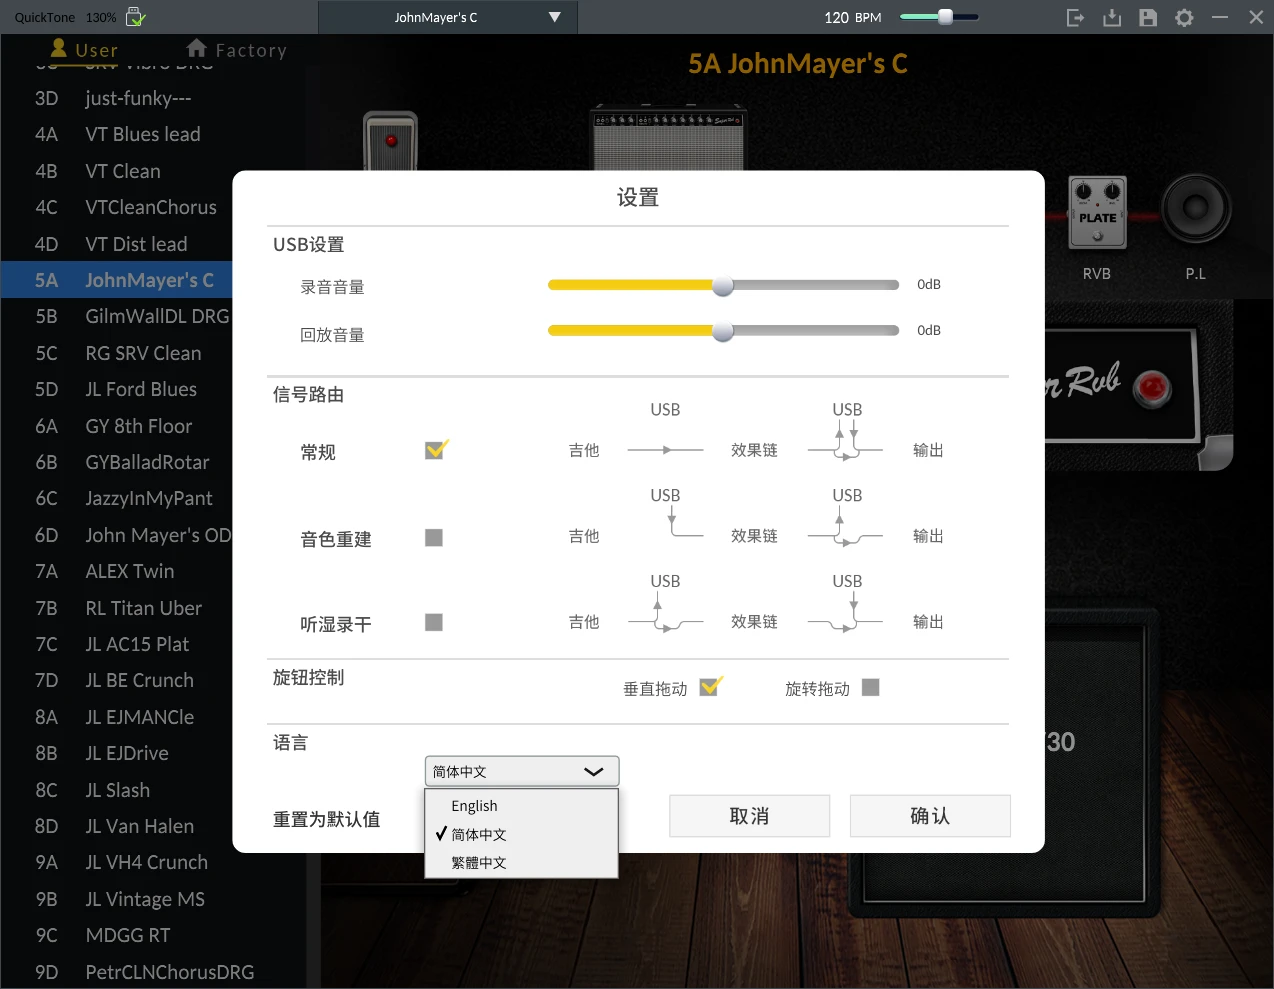Select preset 4B VT Clean

pyautogui.click(x=117, y=171)
